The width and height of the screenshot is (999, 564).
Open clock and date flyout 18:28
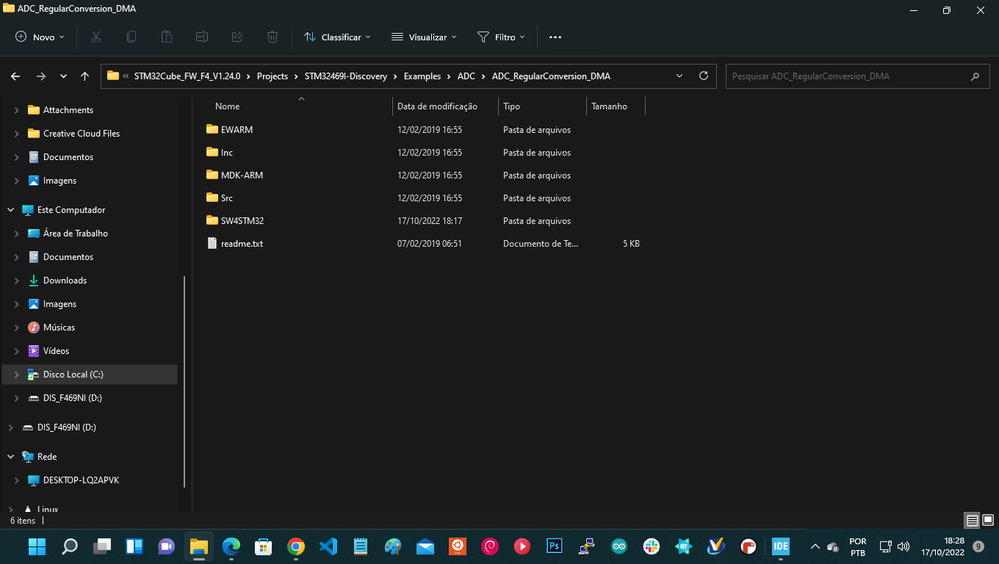point(943,546)
